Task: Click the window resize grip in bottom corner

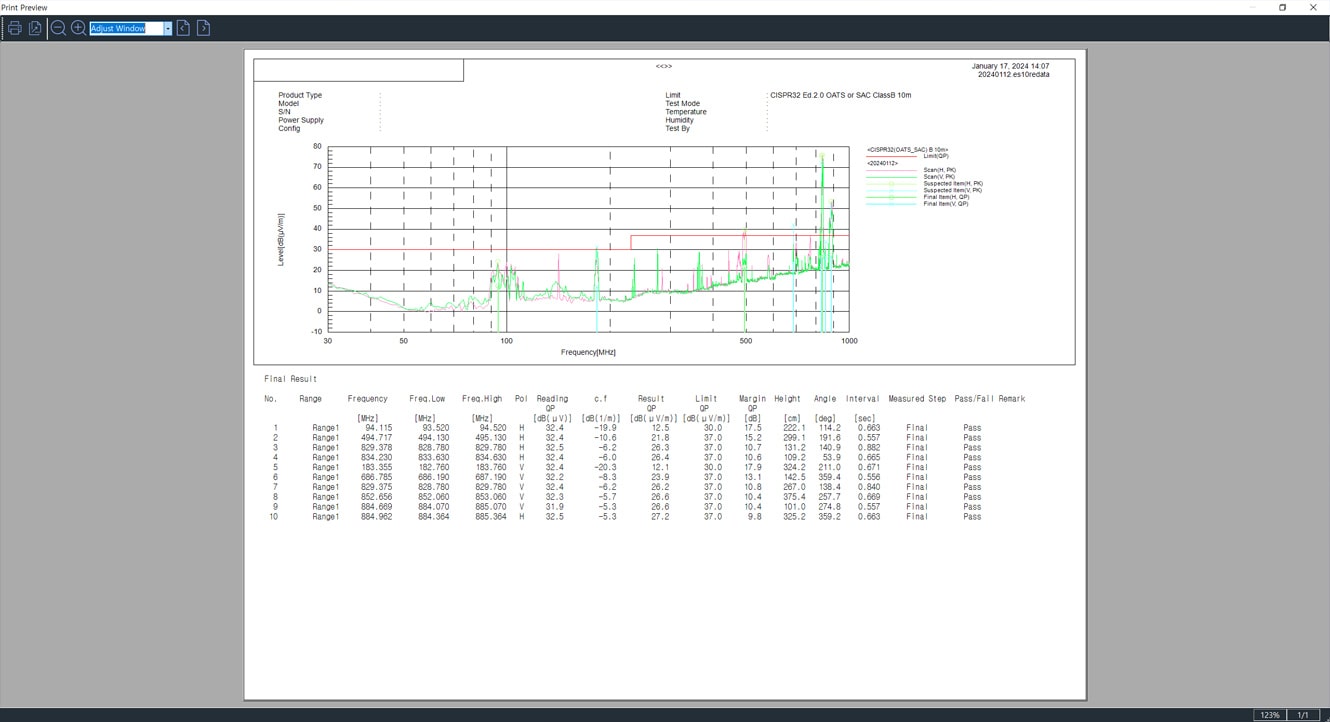Action: pos(1324,716)
